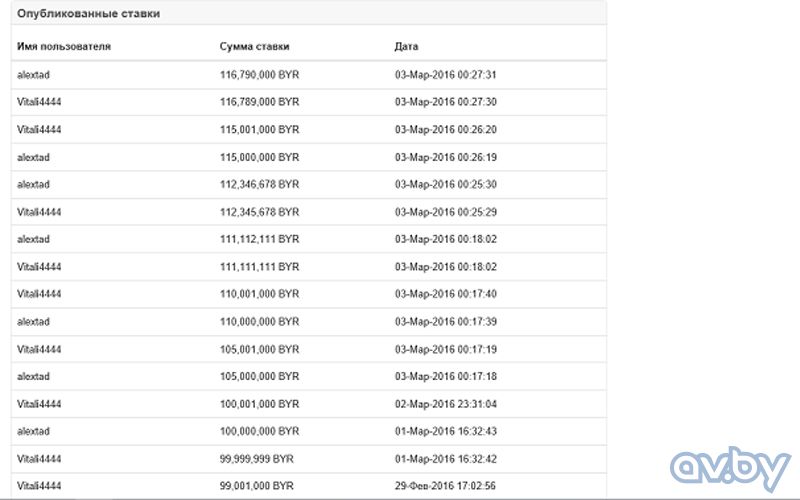This screenshot has width=800, height=500.
Task: Click the 'Дата' column header
Action: 406,46
